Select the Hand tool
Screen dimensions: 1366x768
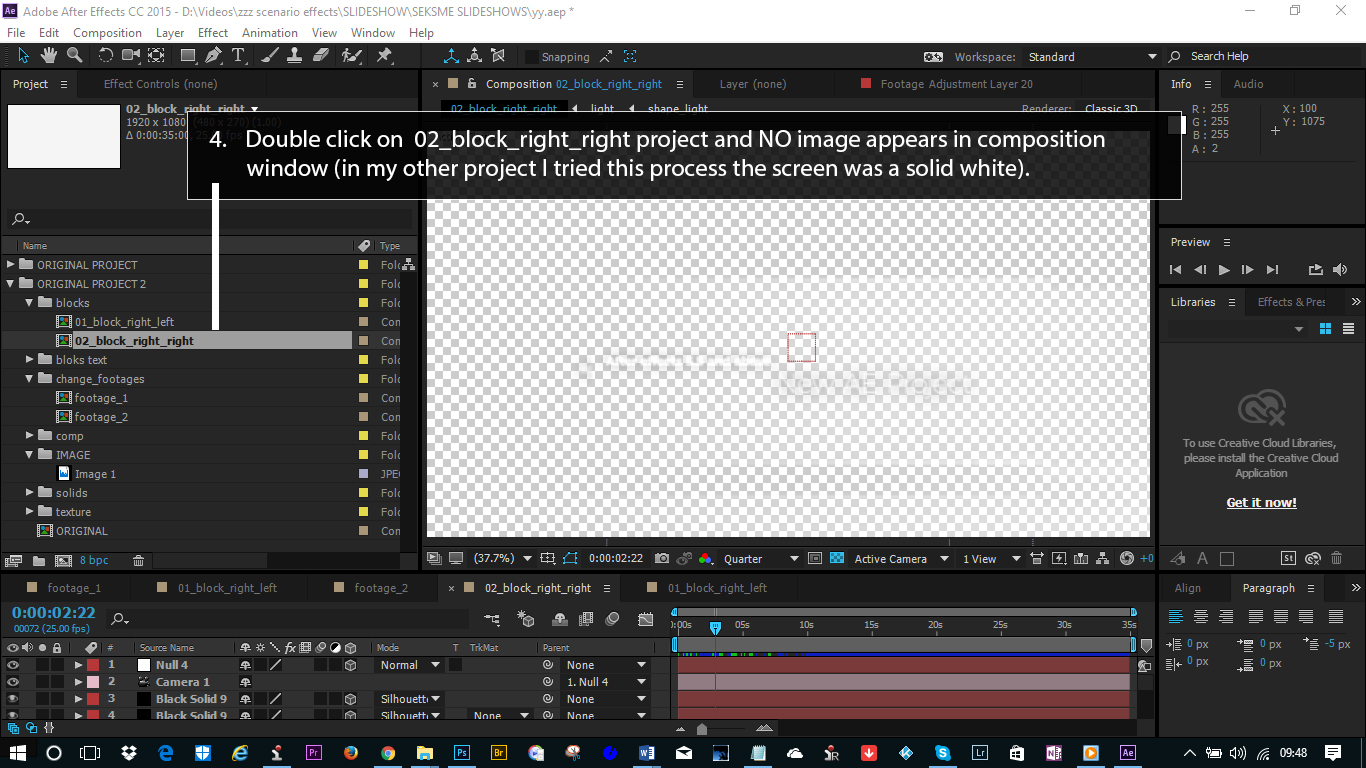point(49,56)
